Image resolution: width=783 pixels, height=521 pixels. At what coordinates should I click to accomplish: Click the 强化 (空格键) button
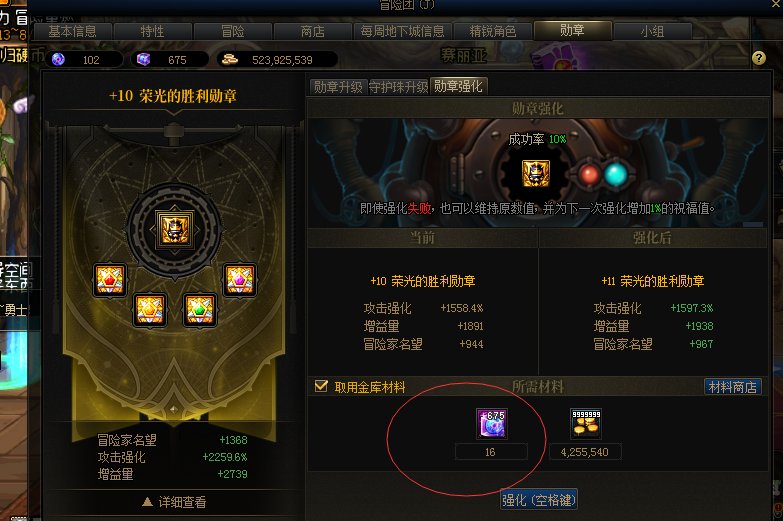539,500
